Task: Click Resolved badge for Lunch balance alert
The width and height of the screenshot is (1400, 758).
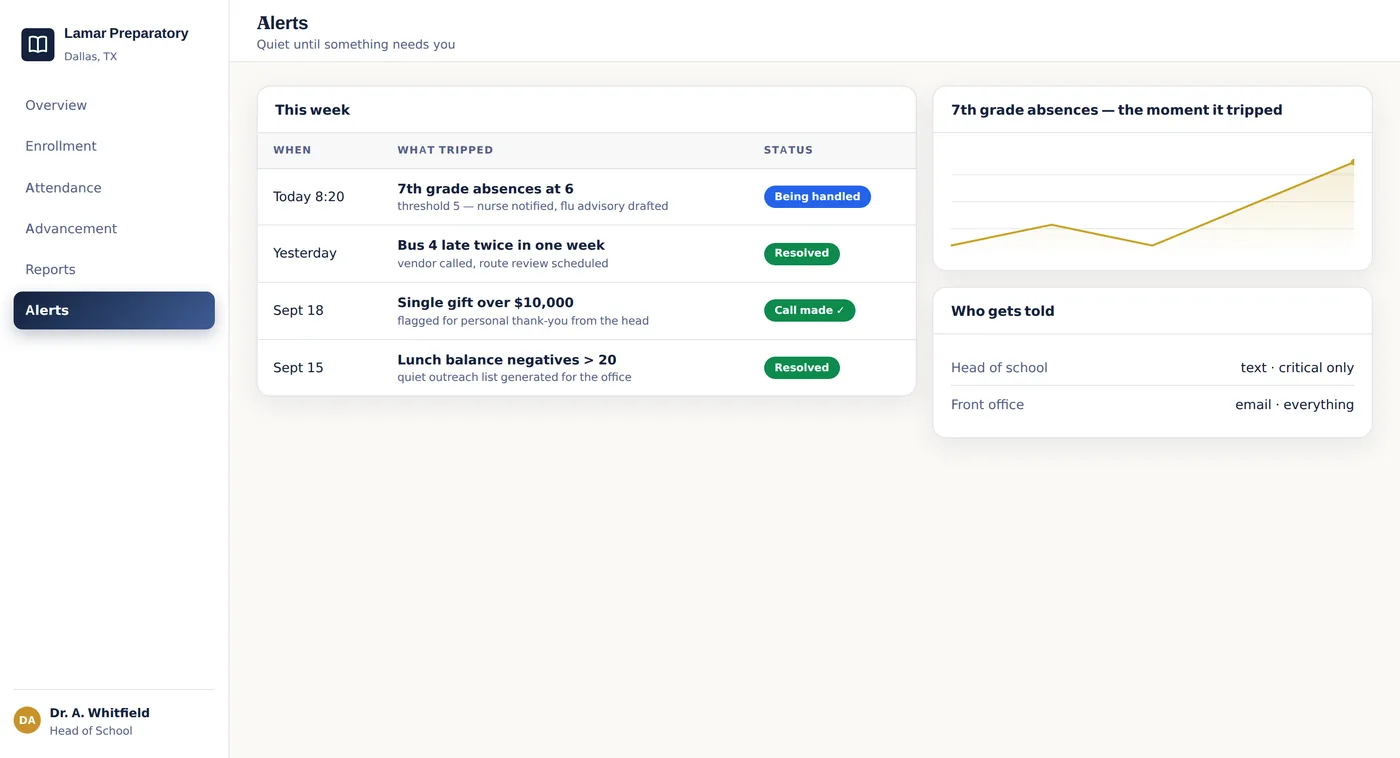Action: [x=802, y=368]
